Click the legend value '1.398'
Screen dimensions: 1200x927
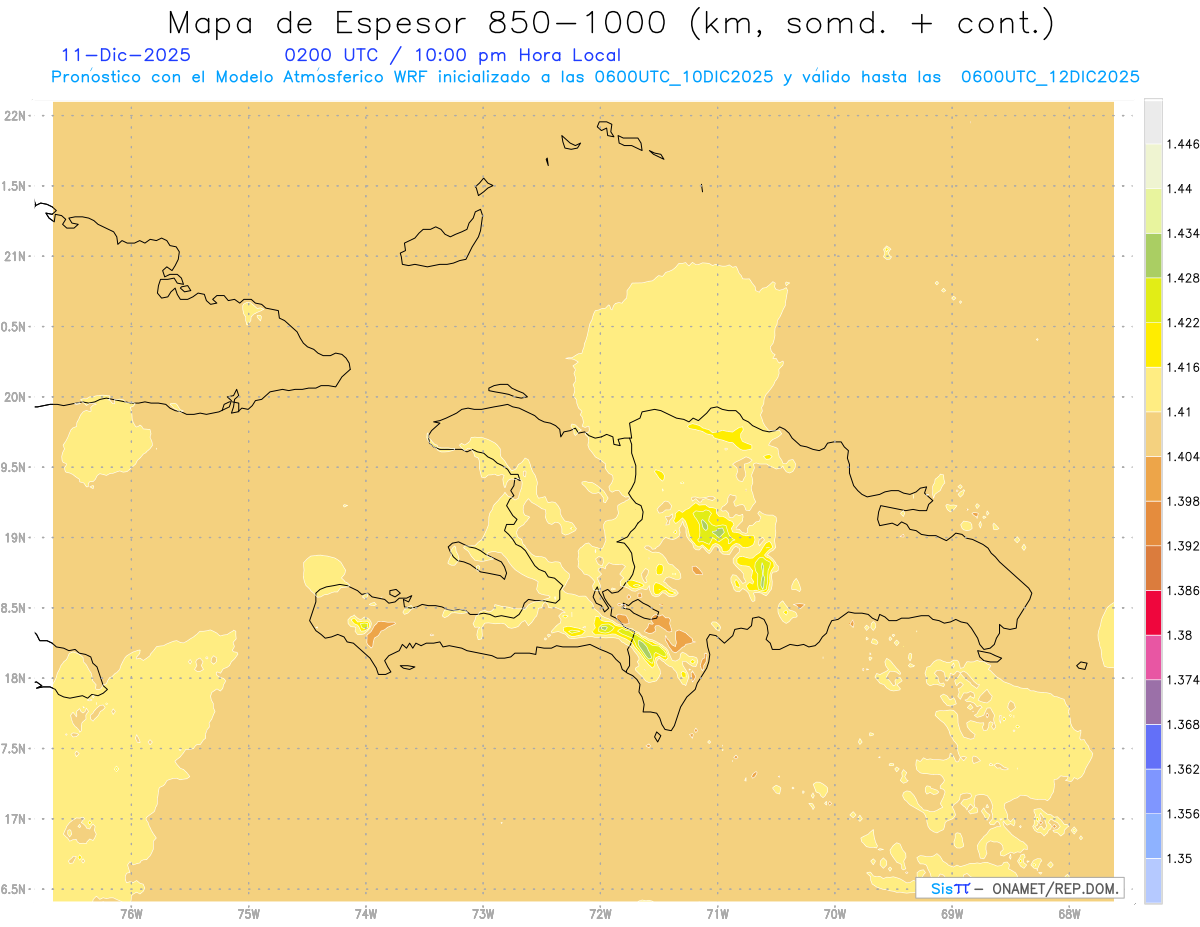click(x=1183, y=501)
